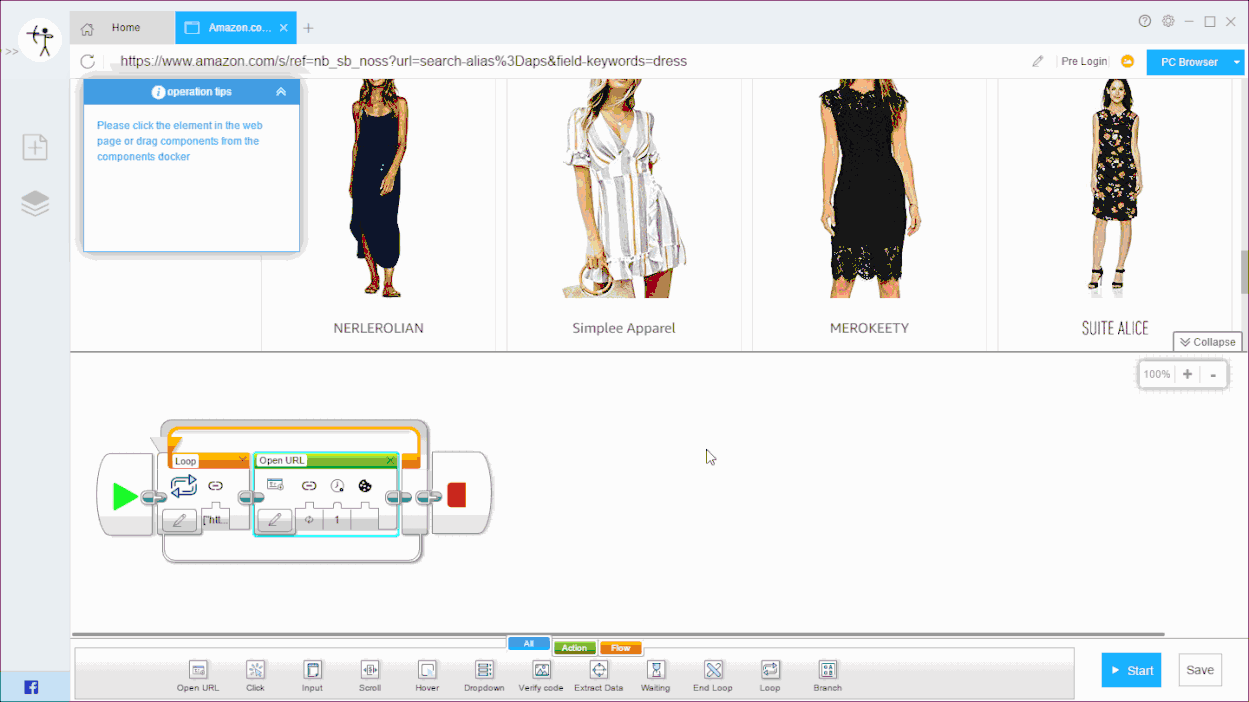This screenshot has width=1249, height=702.
Task: Click the MEROKEETY brand name
Action: tap(869, 328)
